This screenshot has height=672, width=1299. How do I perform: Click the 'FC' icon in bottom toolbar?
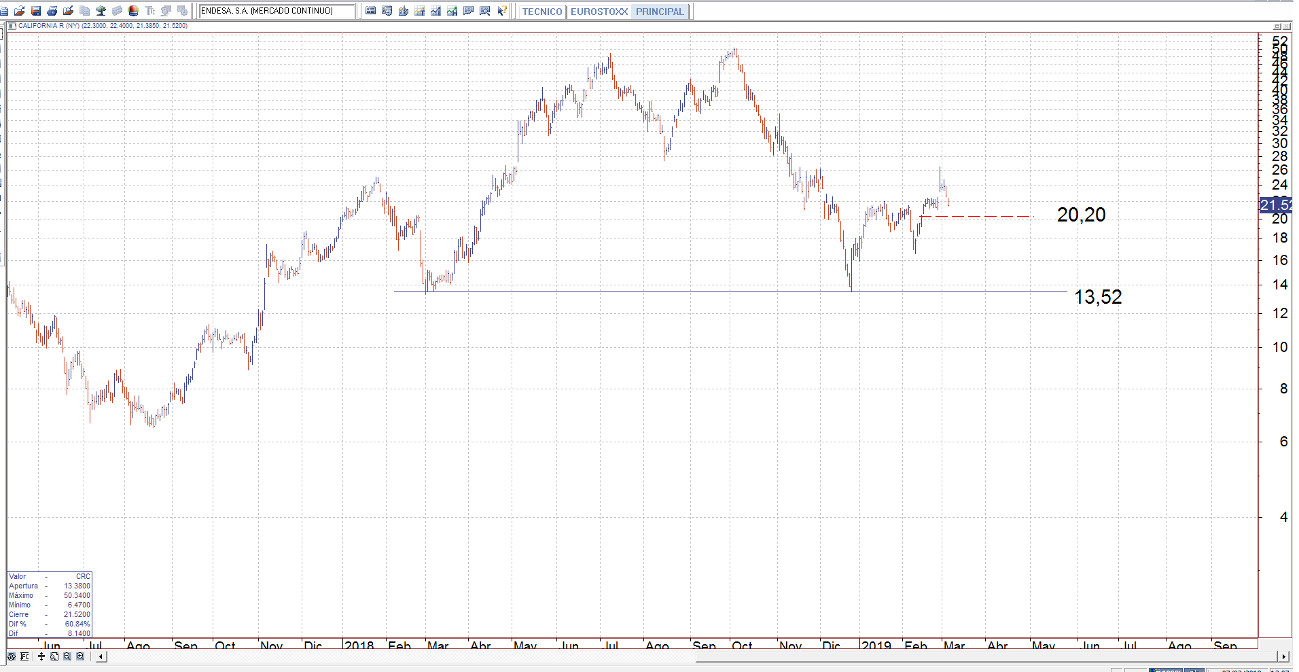pyautogui.click(x=25, y=656)
